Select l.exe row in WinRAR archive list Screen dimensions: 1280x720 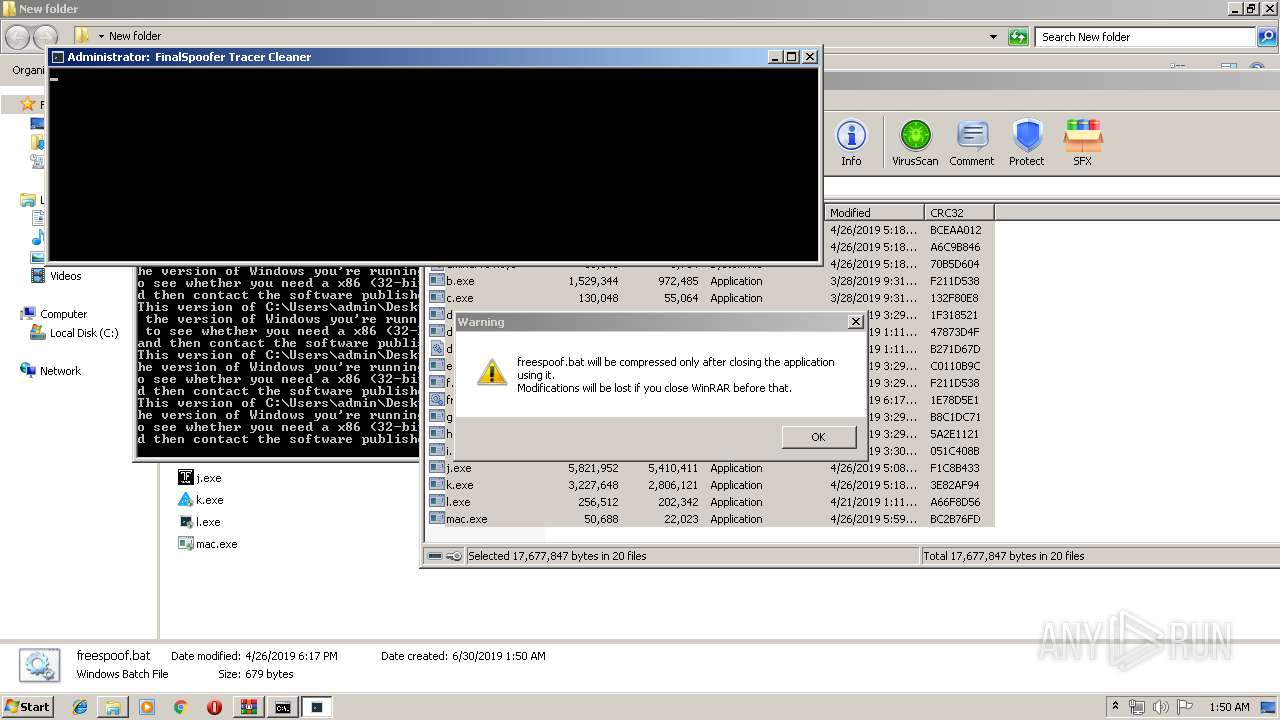tap(711, 502)
